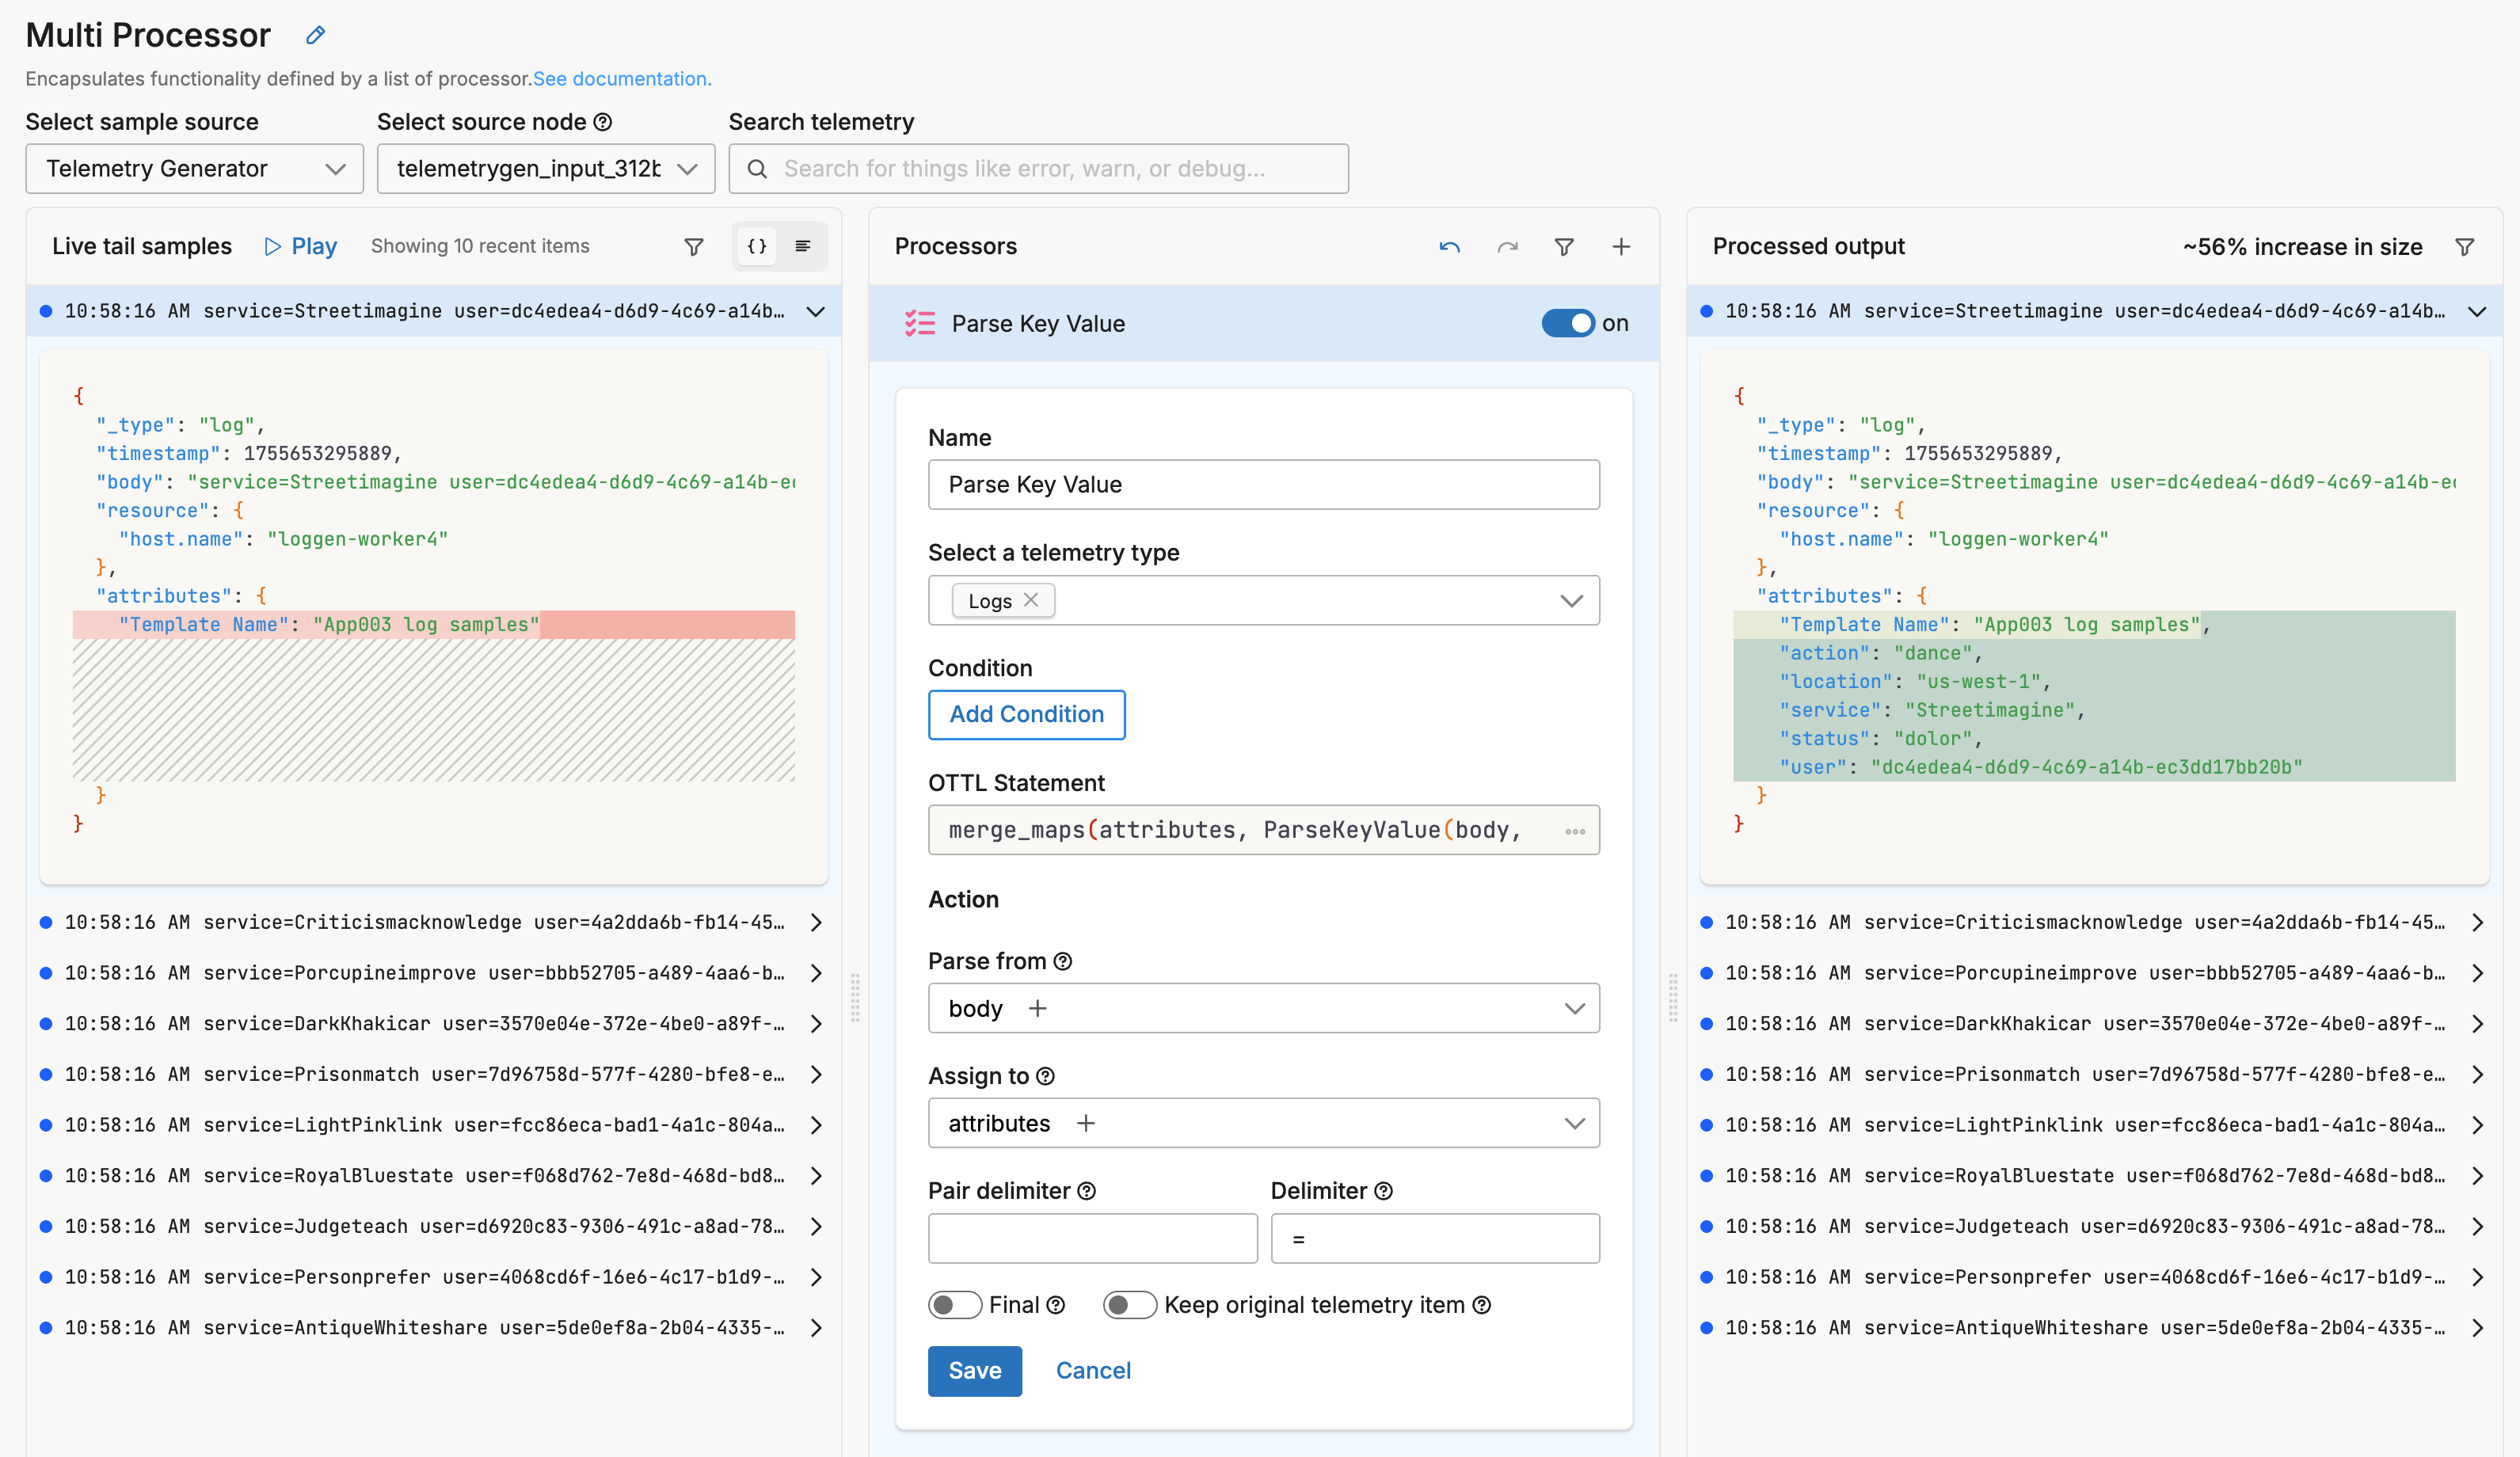Redo the processor change
This screenshot has width=2520, height=1457.
1507,246
